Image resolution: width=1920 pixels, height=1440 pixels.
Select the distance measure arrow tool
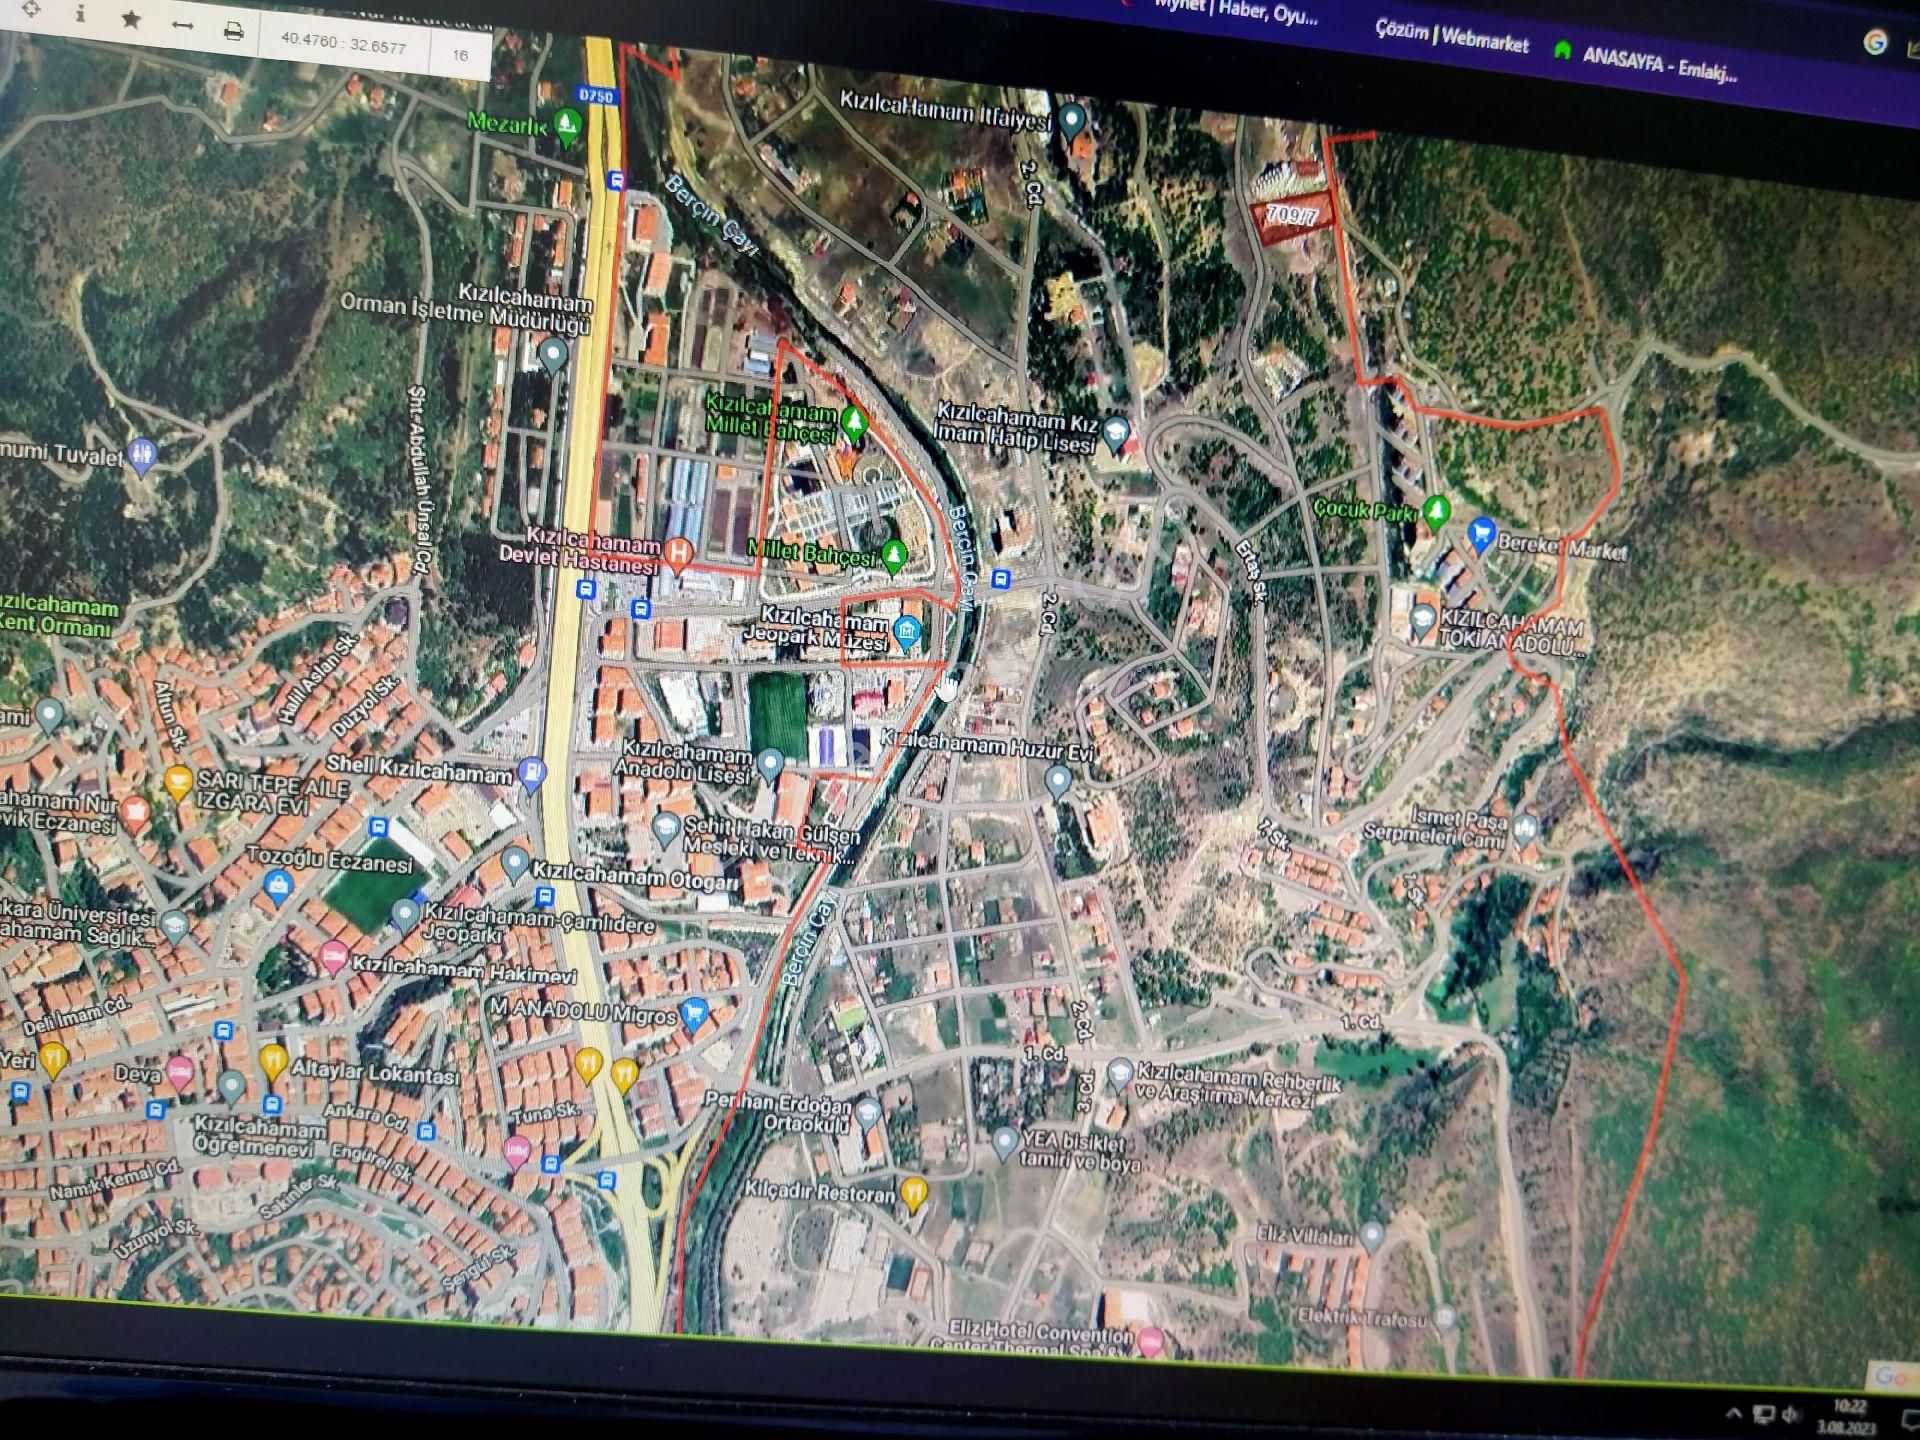182,25
